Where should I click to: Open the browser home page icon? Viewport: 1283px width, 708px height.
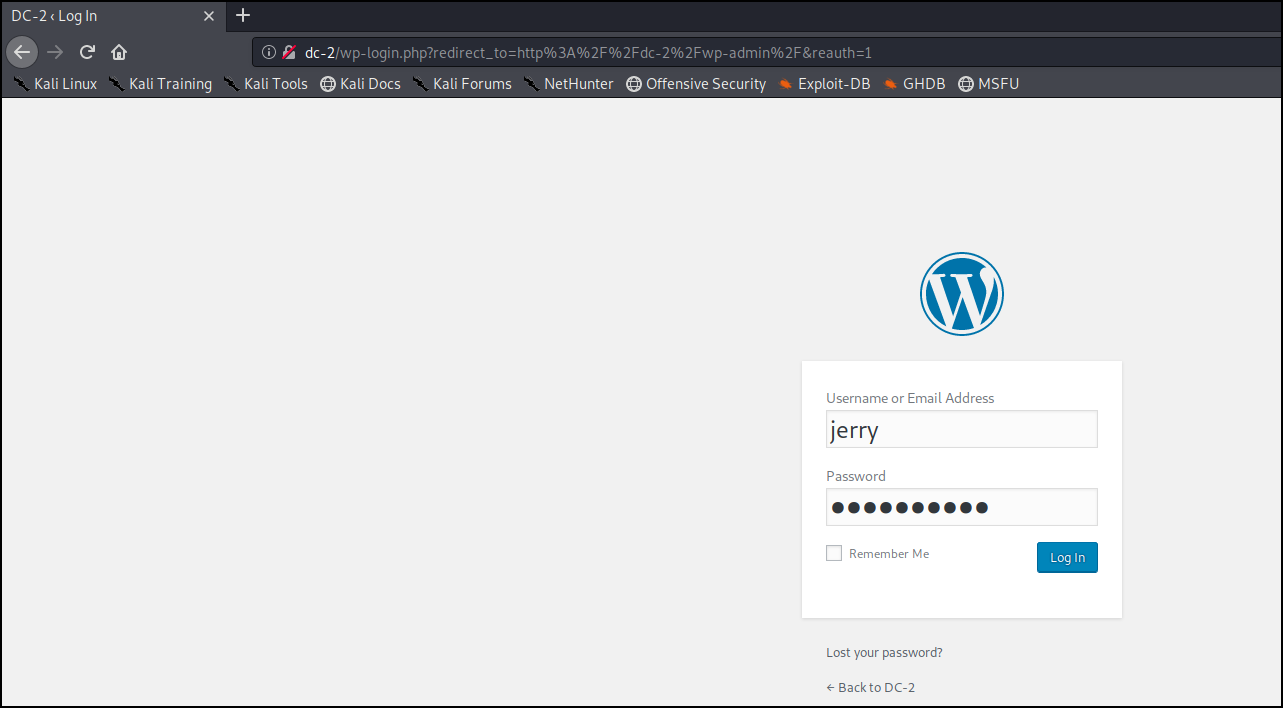click(x=119, y=52)
